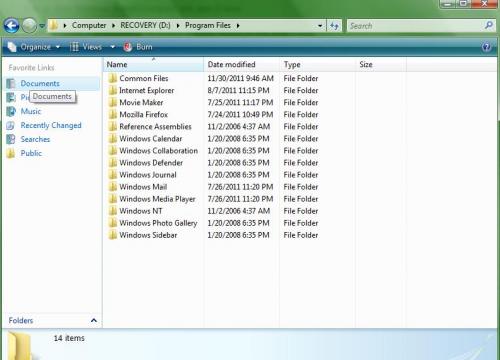Sort by Type column header
This screenshot has height=360, width=500.
pos(317,65)
